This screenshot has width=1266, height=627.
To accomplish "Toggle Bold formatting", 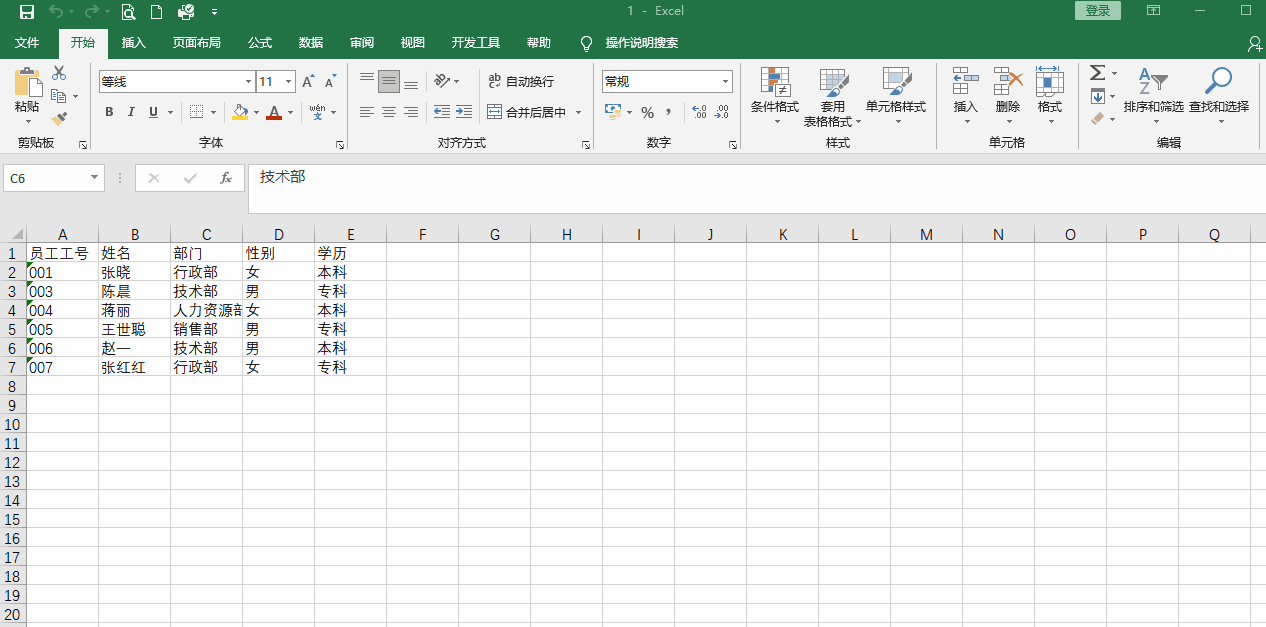I will click(109, 112).
